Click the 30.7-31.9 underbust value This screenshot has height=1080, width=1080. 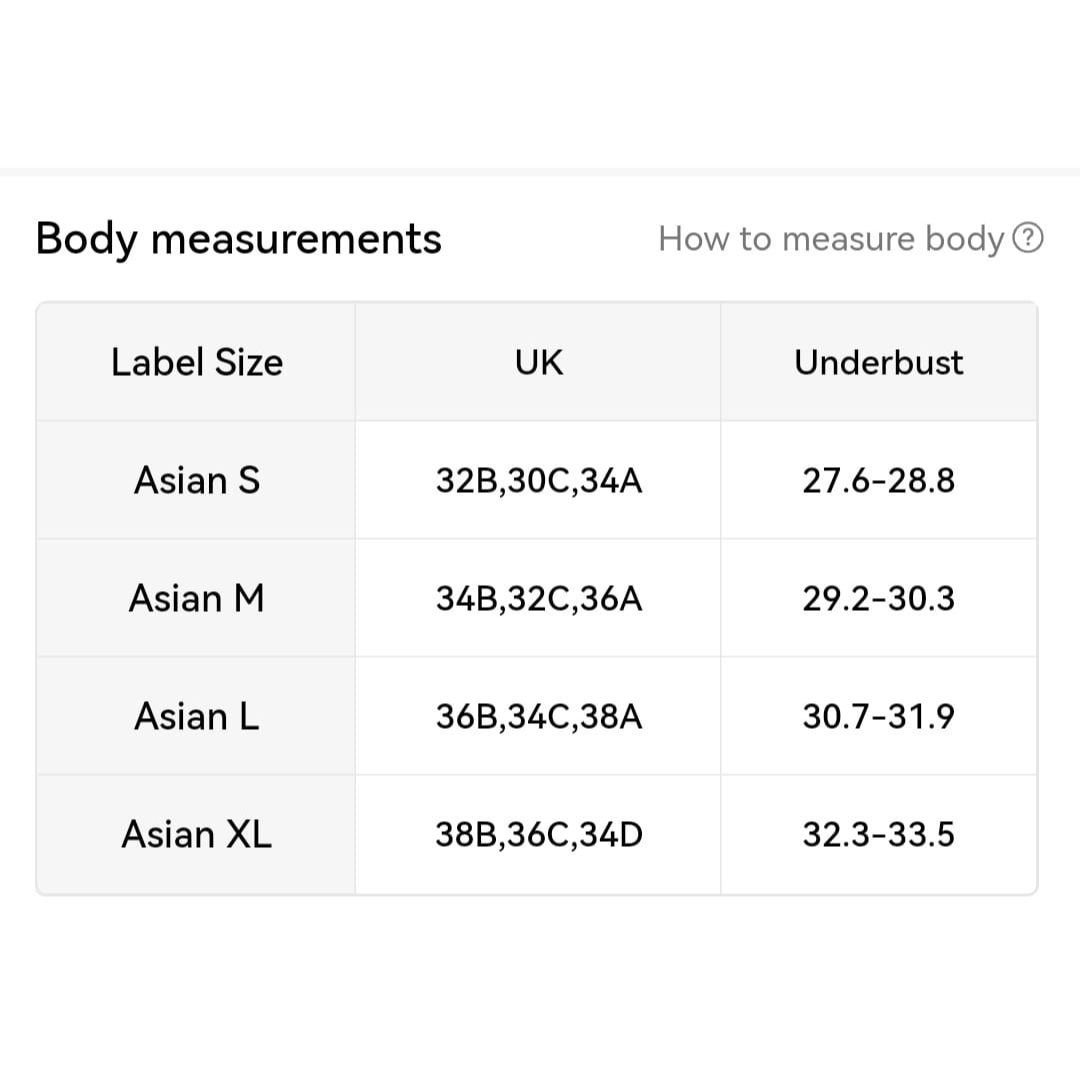tap(879, 716)
